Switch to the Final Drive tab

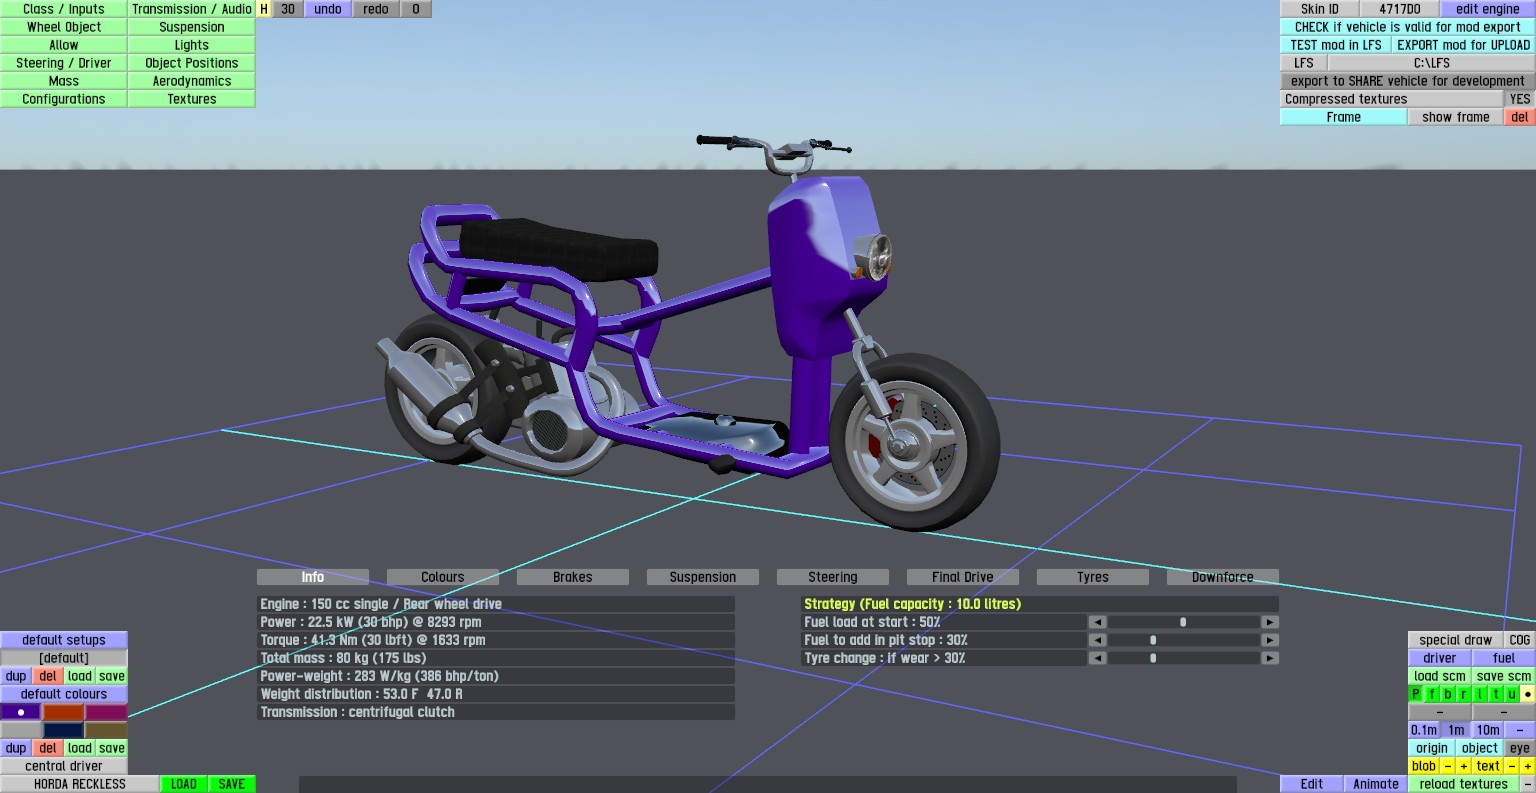963,577
